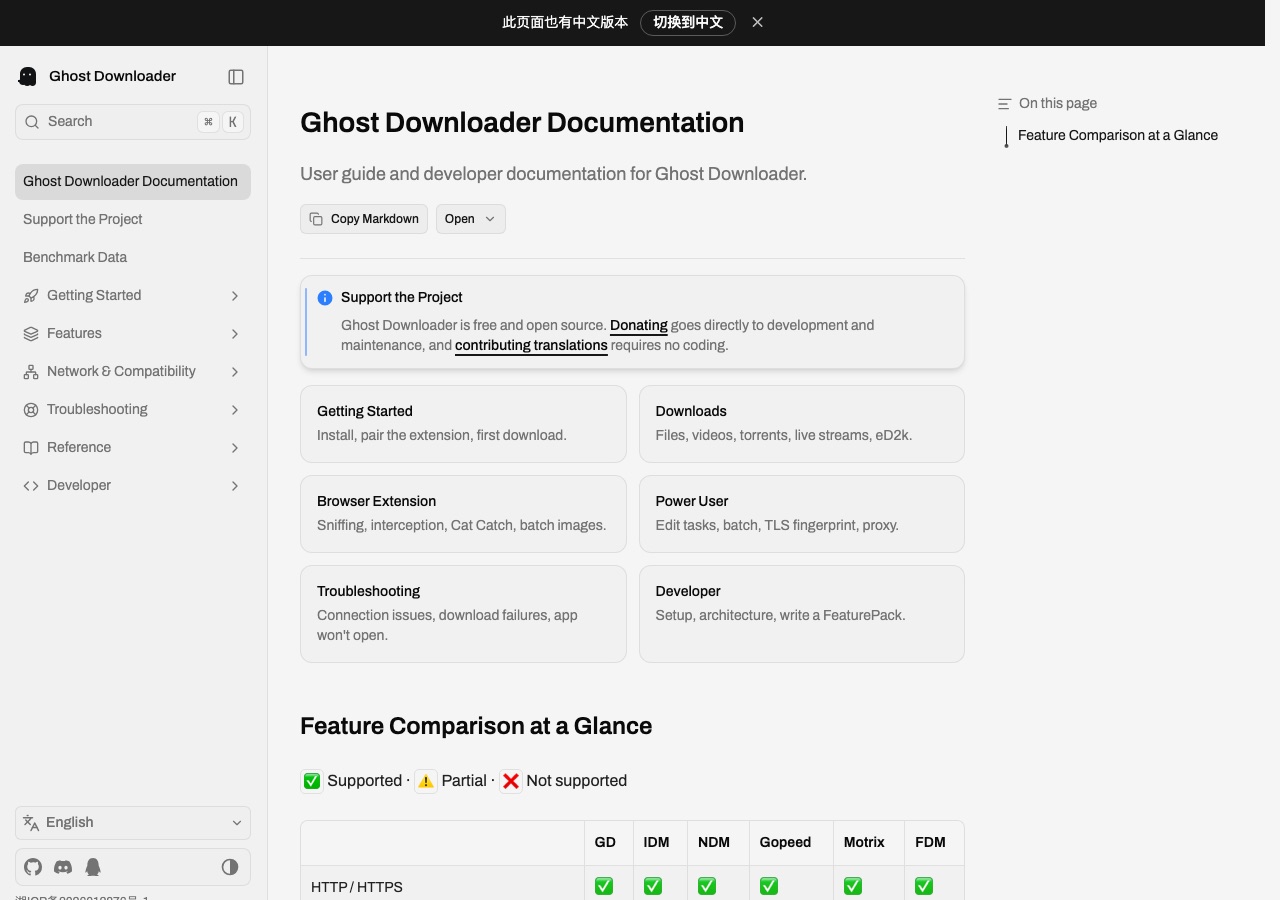Click the Copy Markdown button

coord(364,219)
